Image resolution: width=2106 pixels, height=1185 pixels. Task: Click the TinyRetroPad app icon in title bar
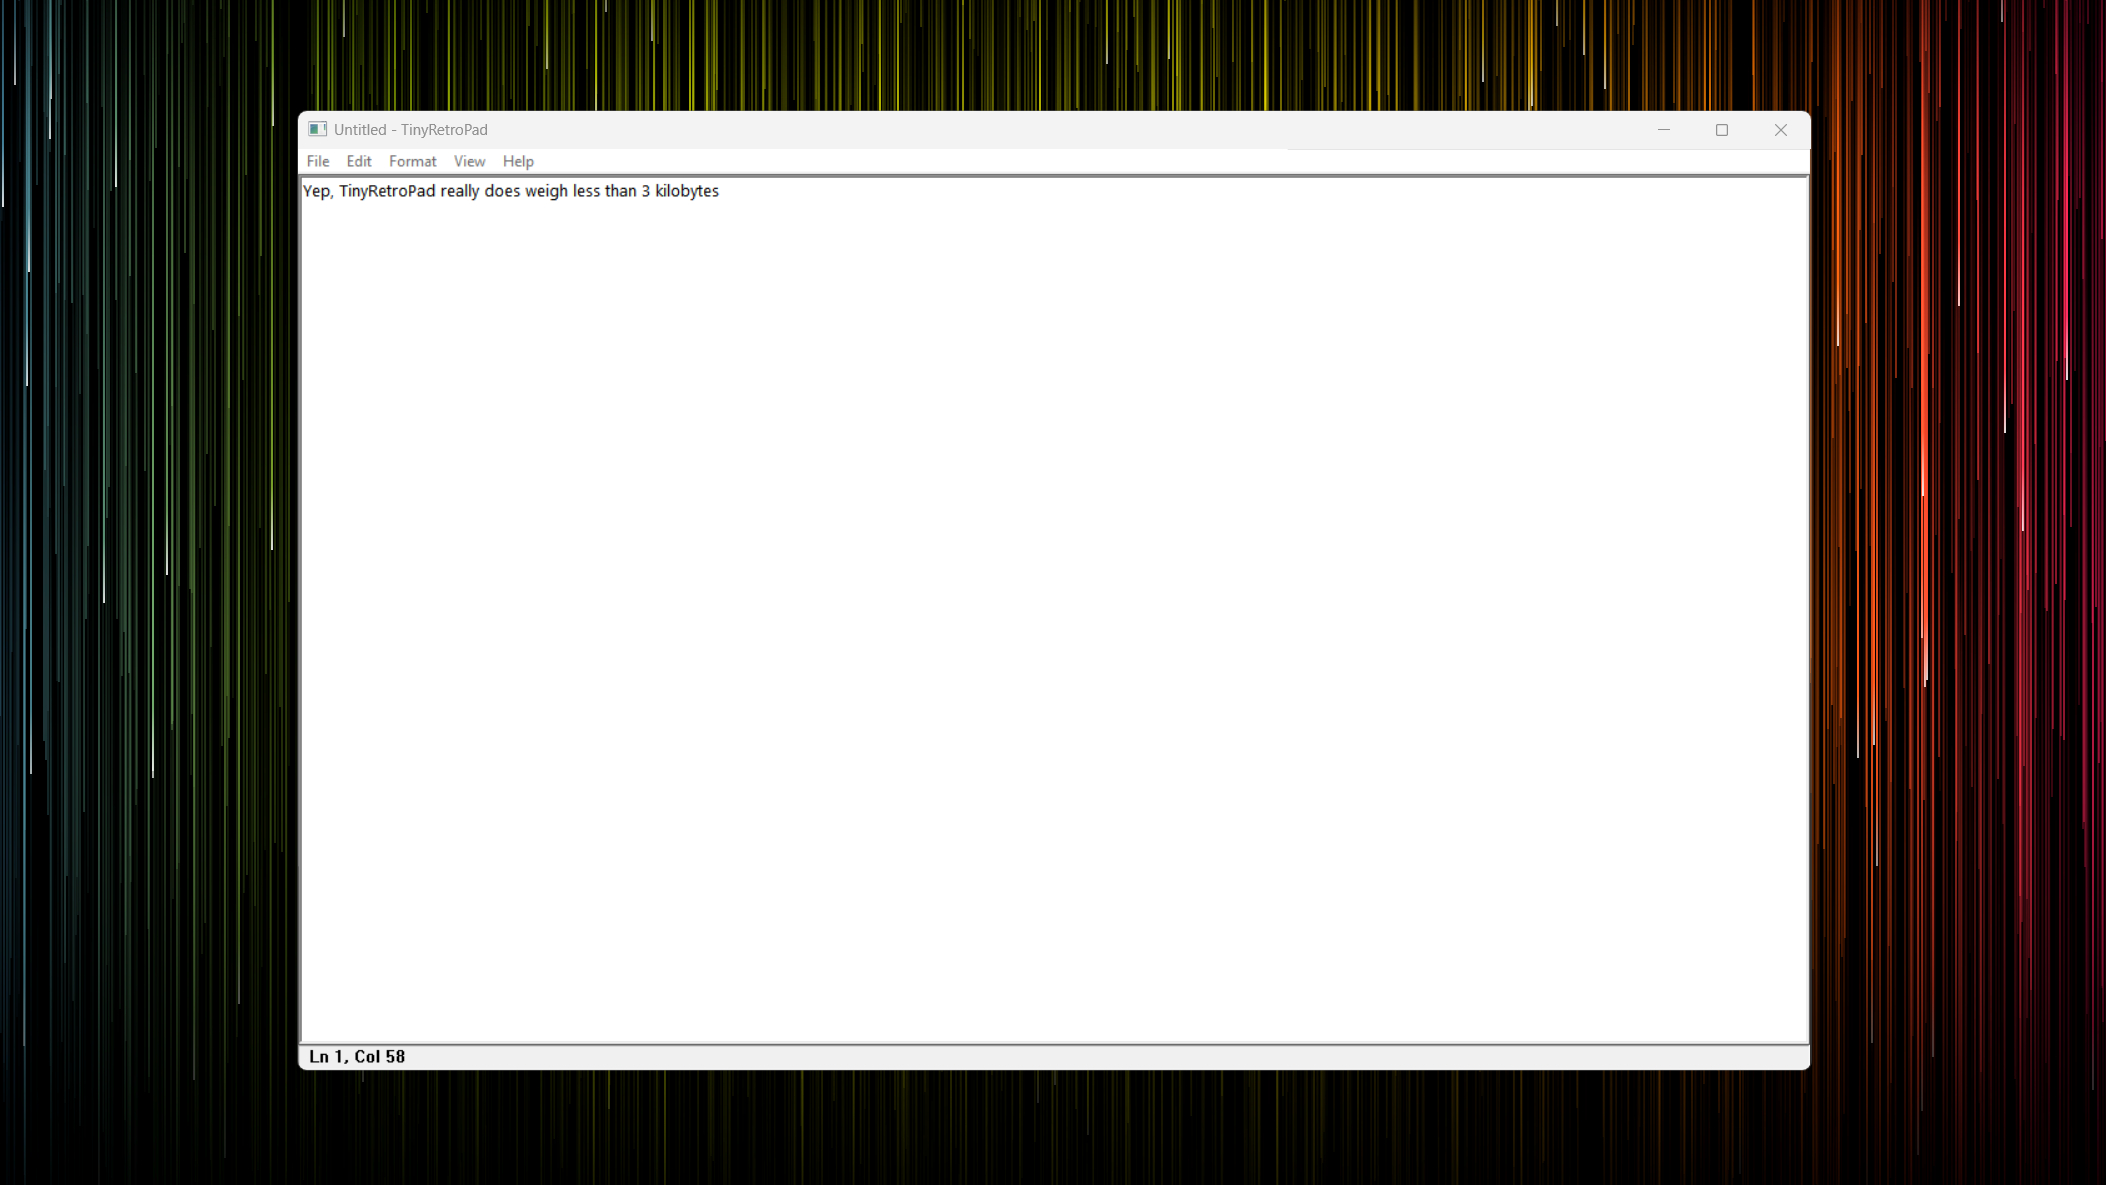pyautogui.click(x=317, y=129)
